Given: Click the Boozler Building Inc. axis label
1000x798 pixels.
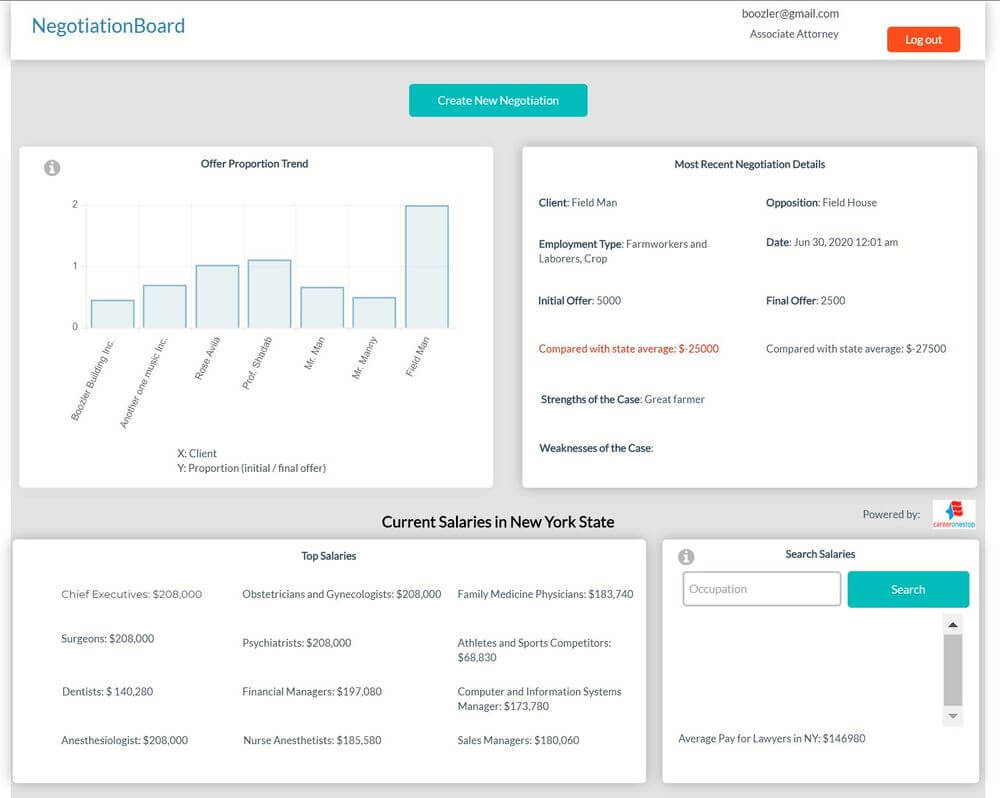Looking at the screenshot, I should [x=93, y=378].
